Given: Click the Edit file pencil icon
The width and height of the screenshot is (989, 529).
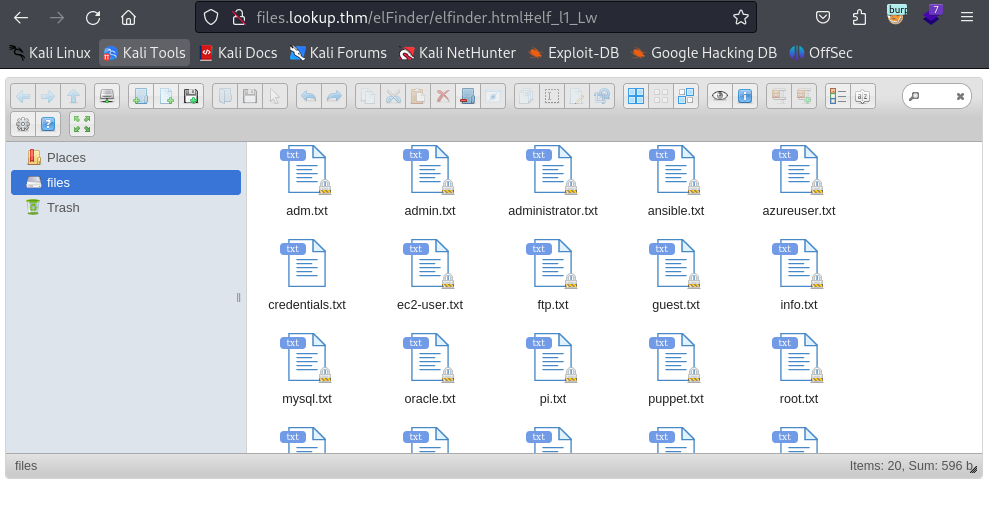Looking at the screenshot, I should [576, 96].
